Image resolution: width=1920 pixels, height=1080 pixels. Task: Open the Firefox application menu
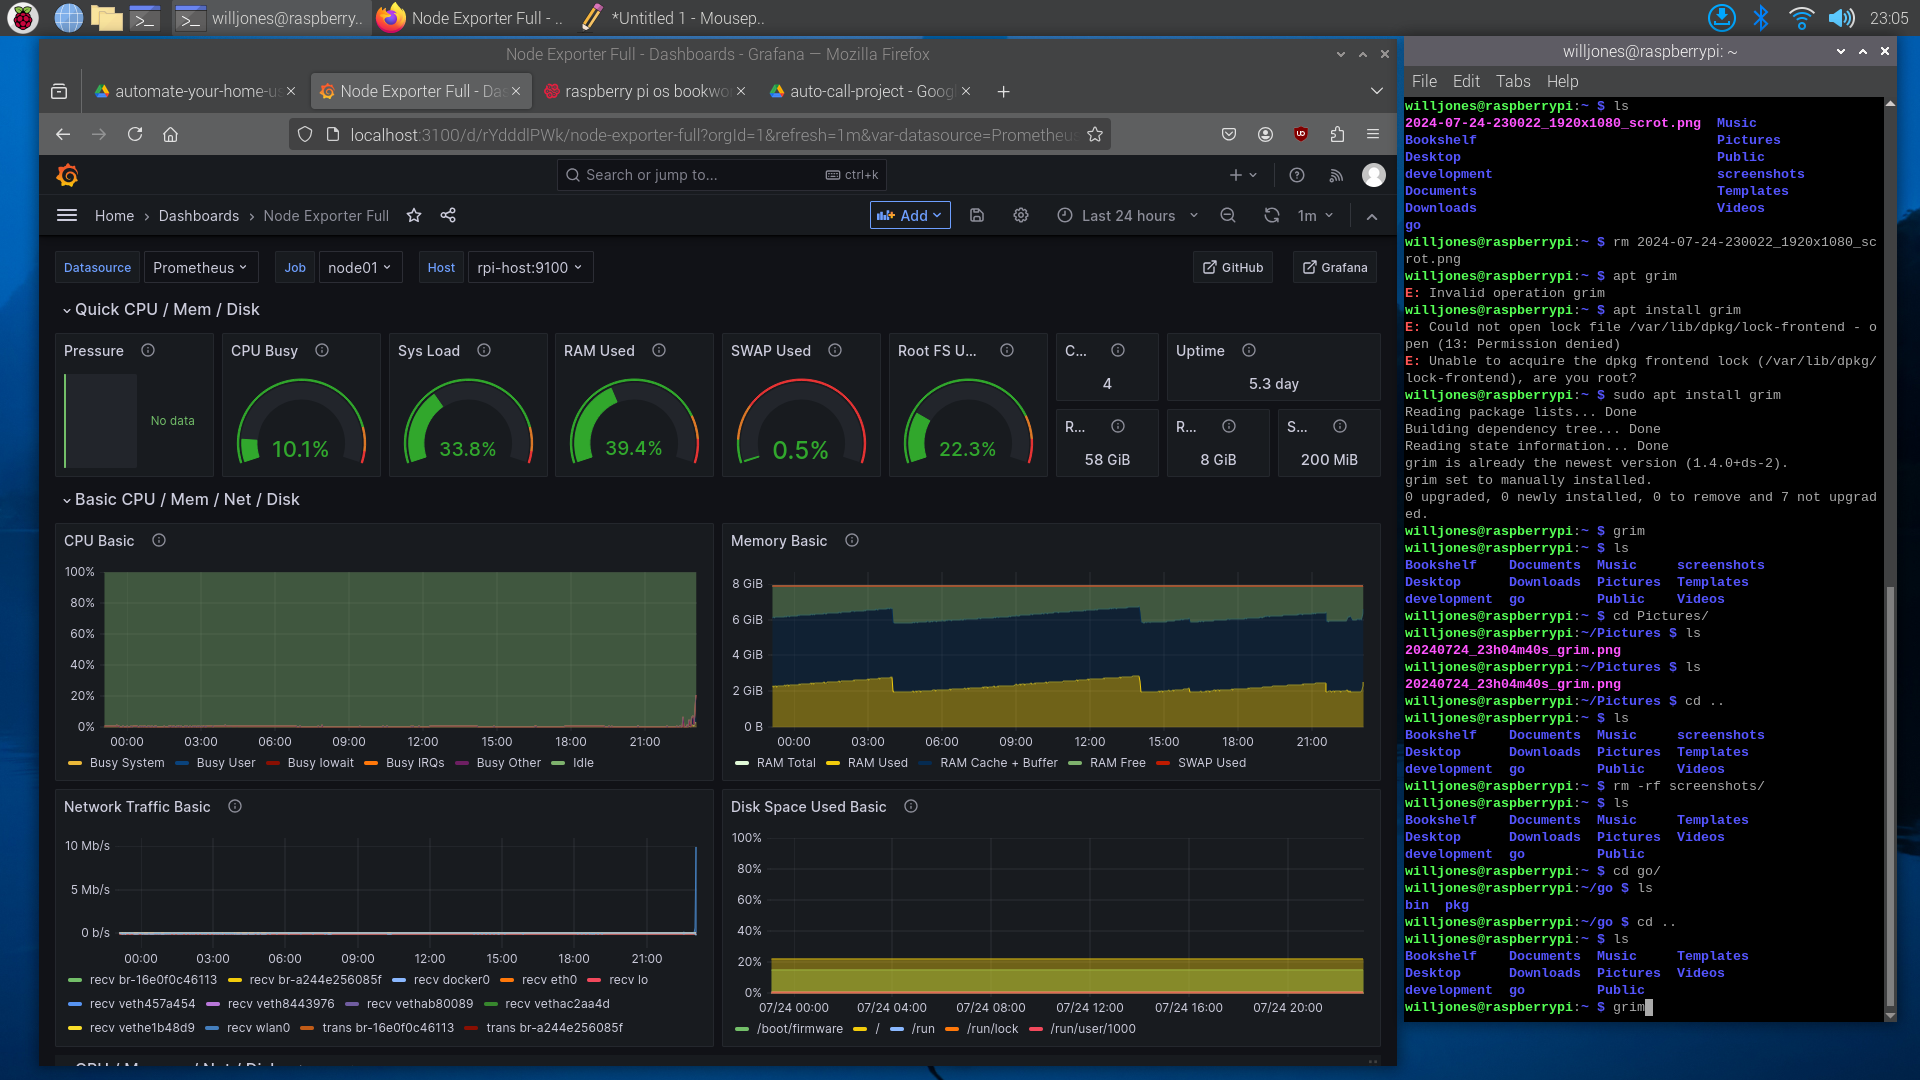click(x=1373, y=134)
